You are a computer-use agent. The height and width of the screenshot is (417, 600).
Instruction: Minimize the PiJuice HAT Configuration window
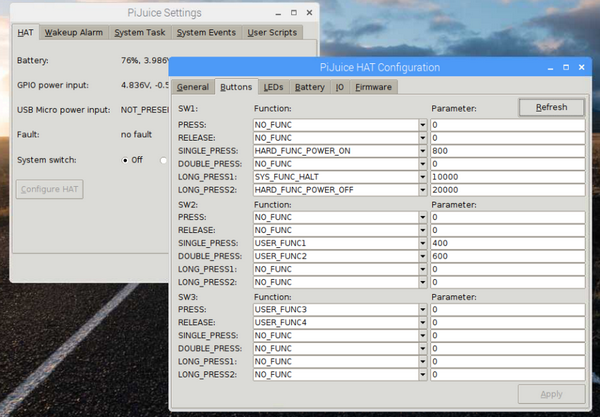550,68
